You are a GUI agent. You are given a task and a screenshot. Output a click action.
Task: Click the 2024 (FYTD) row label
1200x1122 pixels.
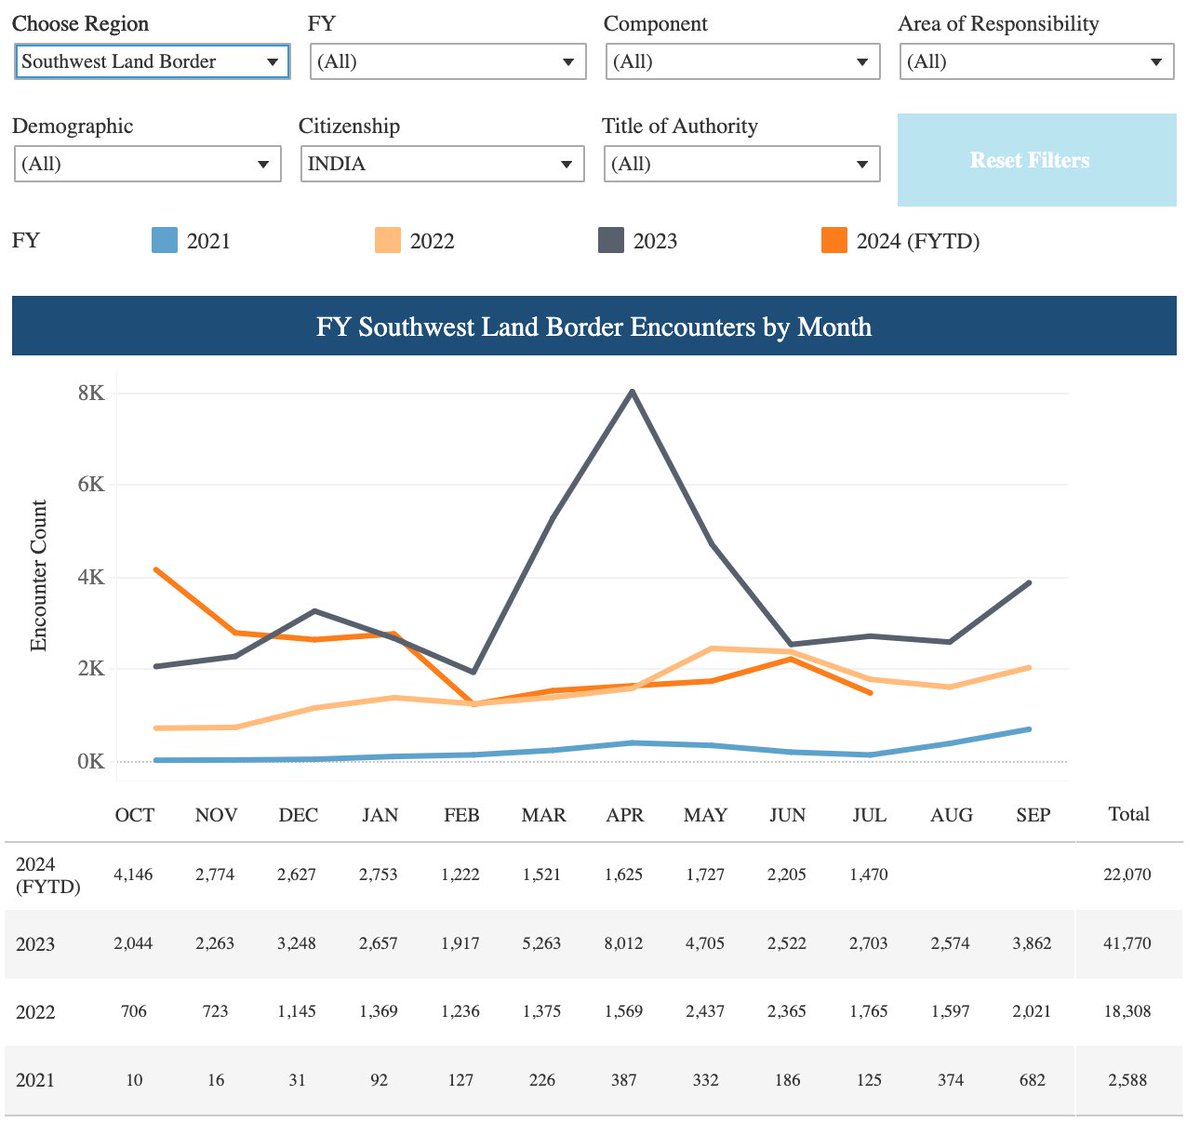48,875
